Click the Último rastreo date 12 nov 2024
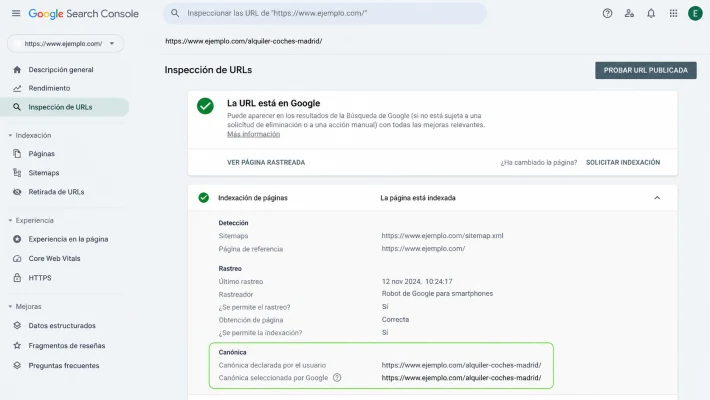 pyautogui.click(x=417, y=281)
